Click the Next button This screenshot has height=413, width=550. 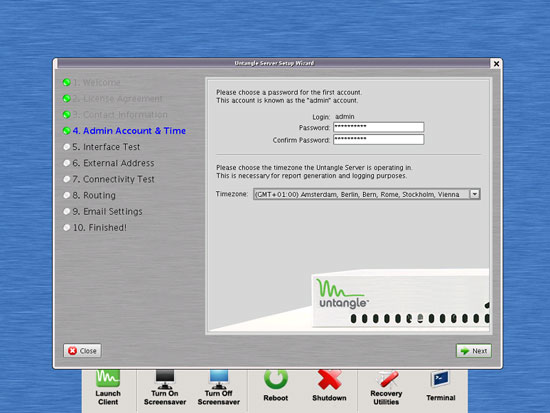(x=474, y=351)
